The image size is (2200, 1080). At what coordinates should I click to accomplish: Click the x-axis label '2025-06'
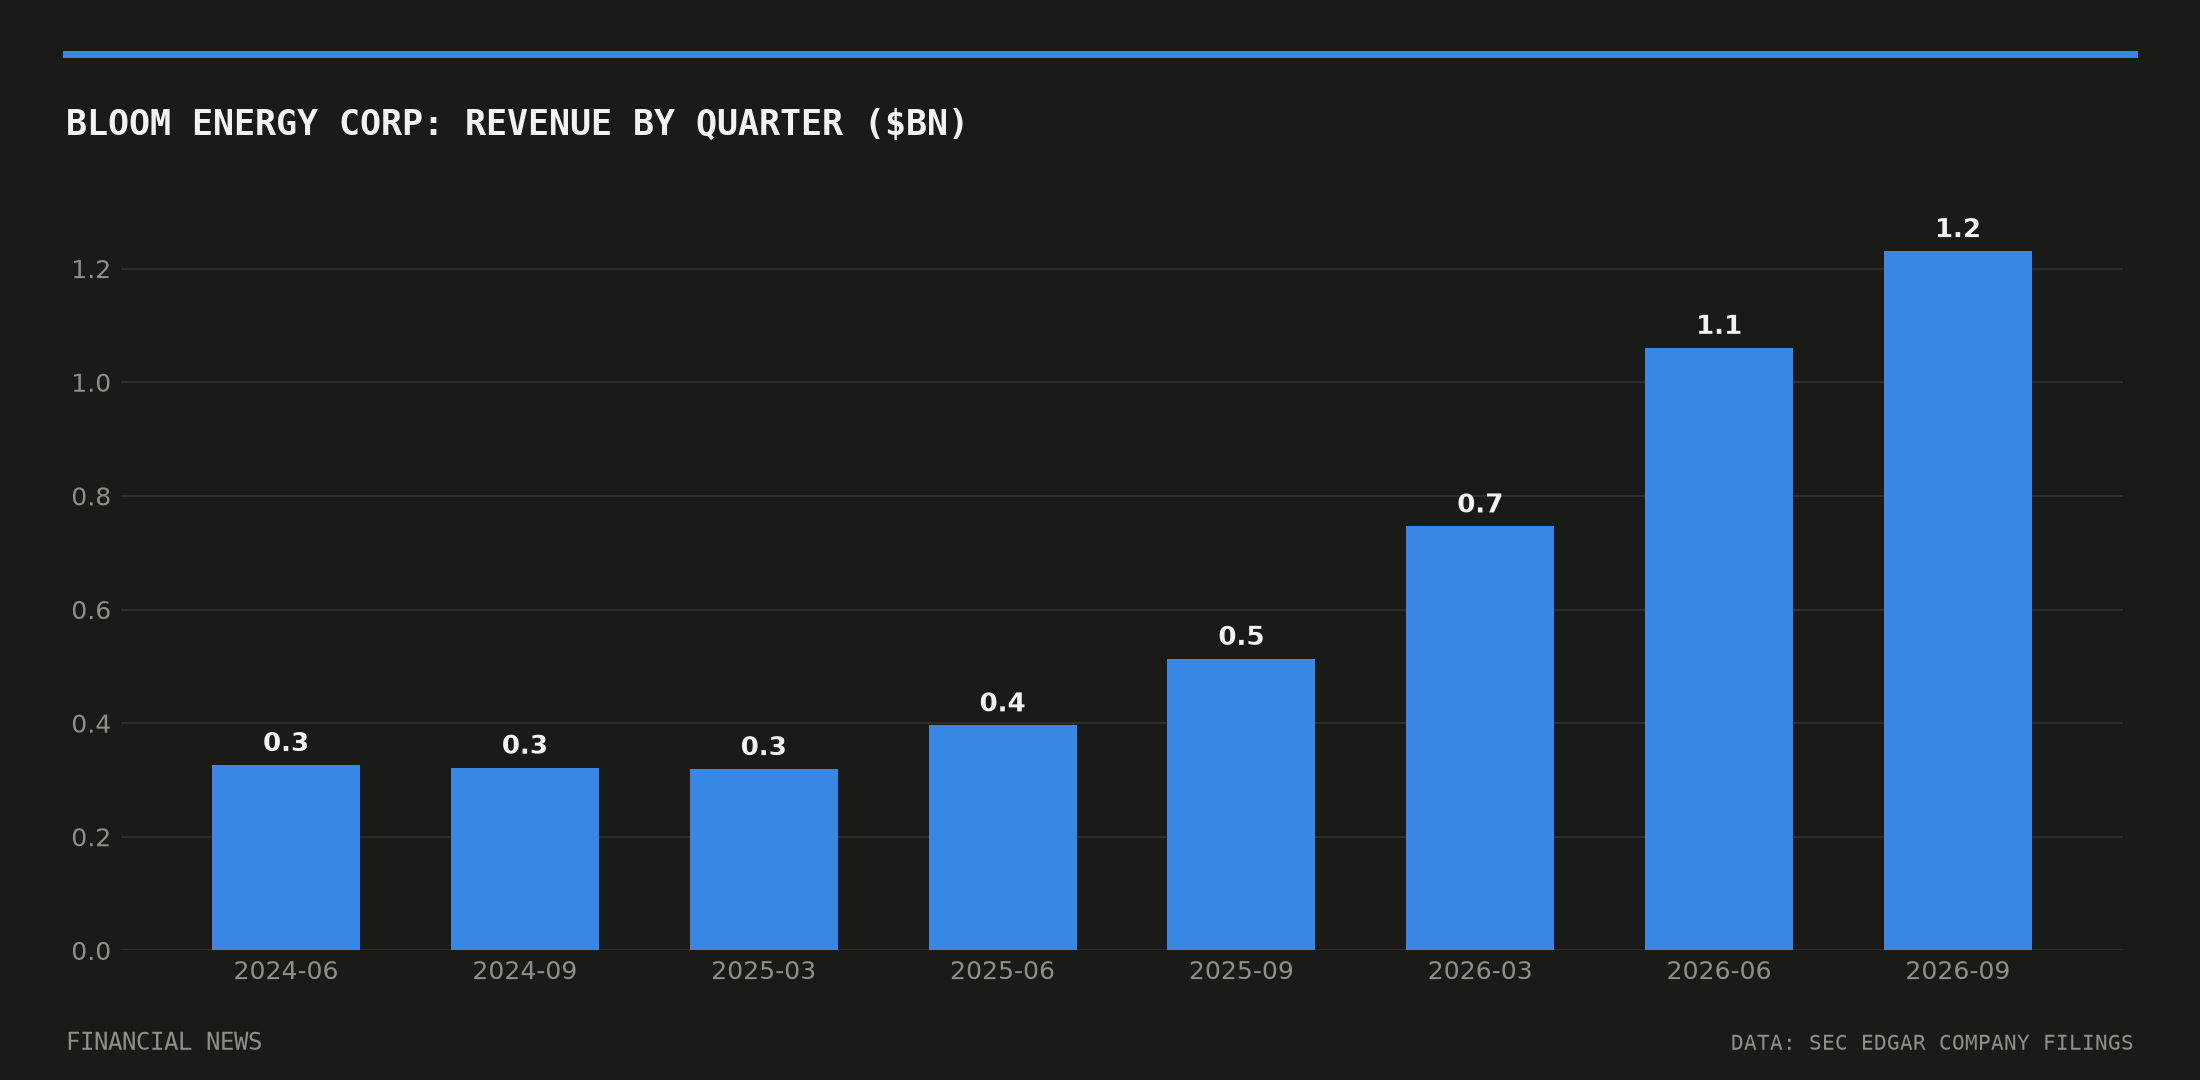point(1003,971)
